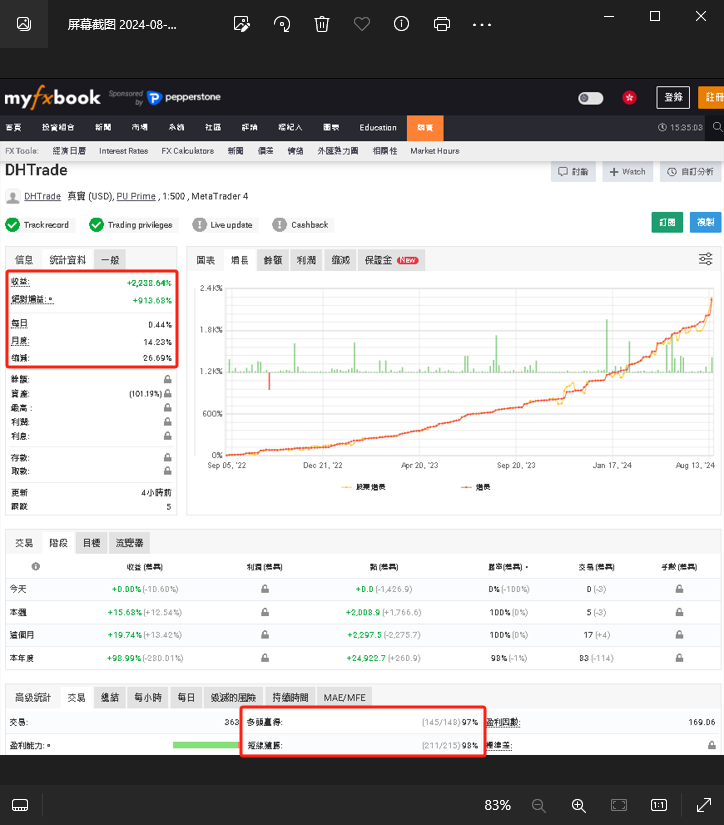The image size is (724, 825).
Task: Click the myfxbook logo
Action: [x=52, y=97]
